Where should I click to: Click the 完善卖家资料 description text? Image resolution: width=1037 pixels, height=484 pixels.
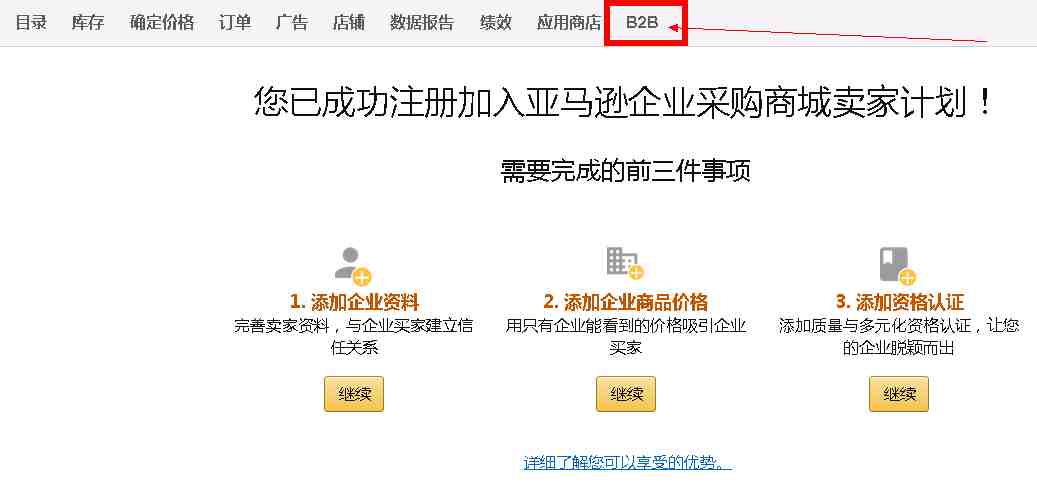[x=354, y=336]
